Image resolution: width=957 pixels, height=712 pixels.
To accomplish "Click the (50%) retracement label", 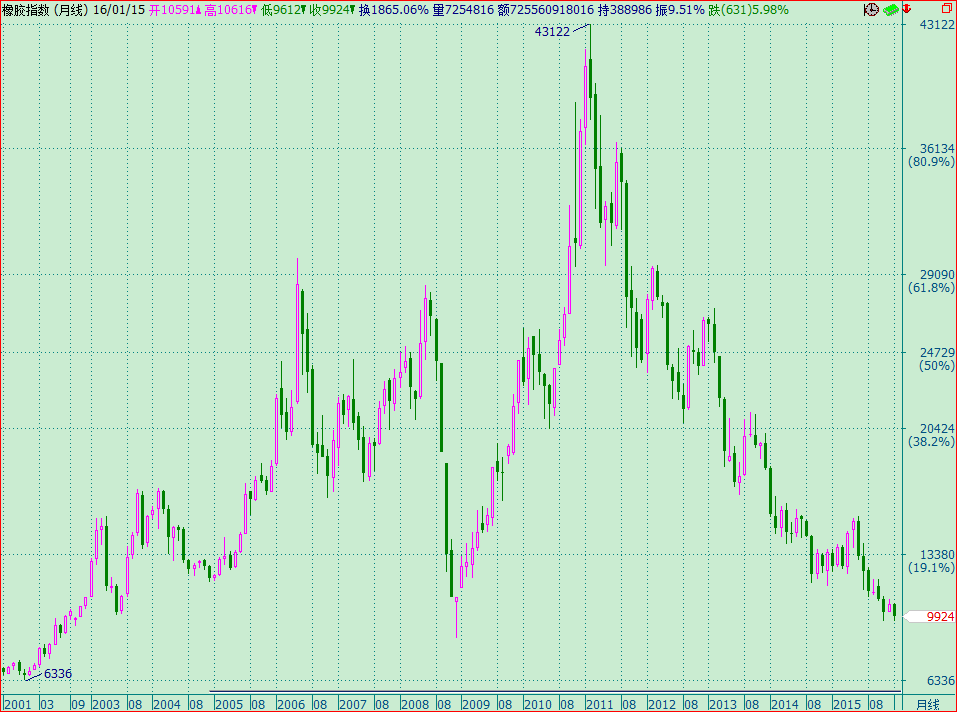I will [936, 365].
